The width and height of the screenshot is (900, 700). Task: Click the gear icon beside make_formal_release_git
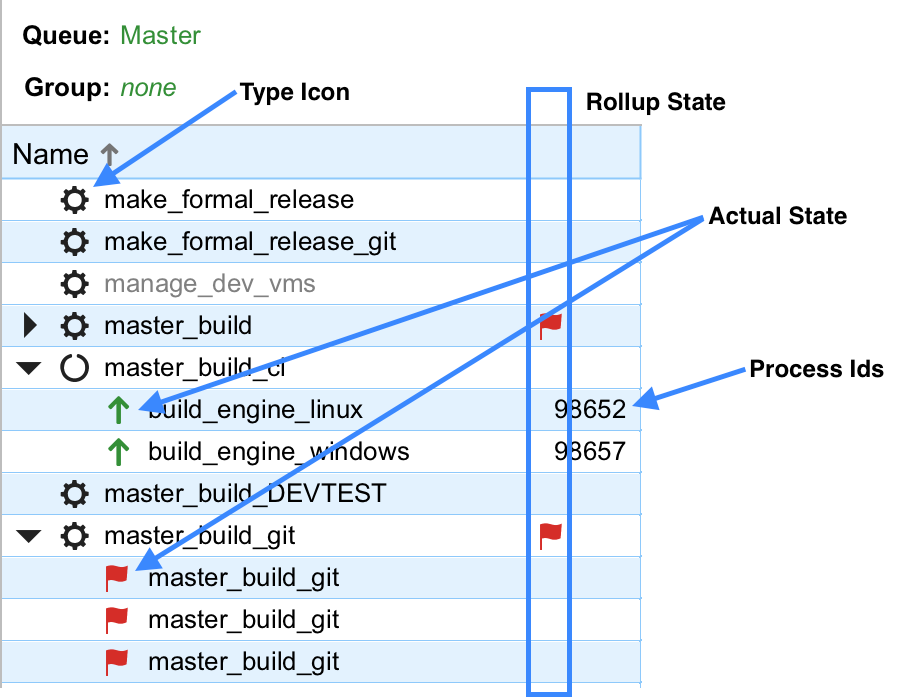[74, 242]
